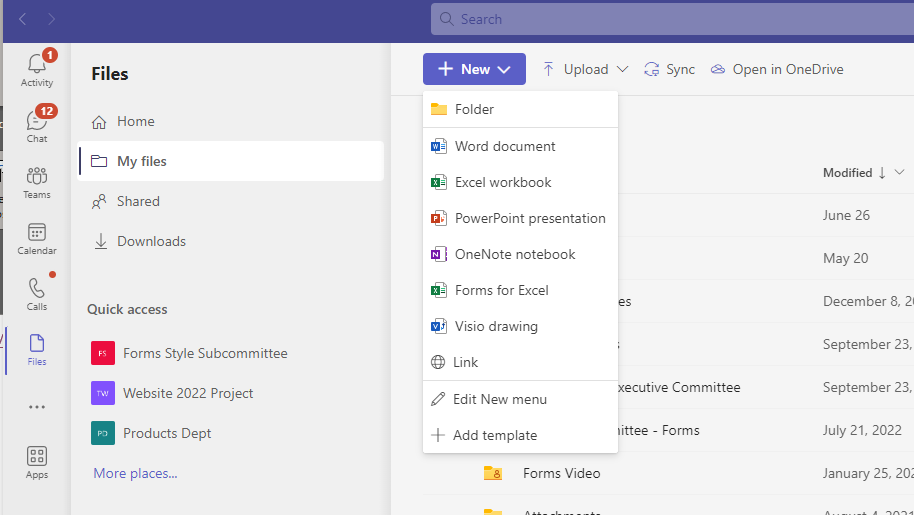Click the Word icon in New menu
The width and height of the screenshot is (914, 515).
click(x=438, y=146)
